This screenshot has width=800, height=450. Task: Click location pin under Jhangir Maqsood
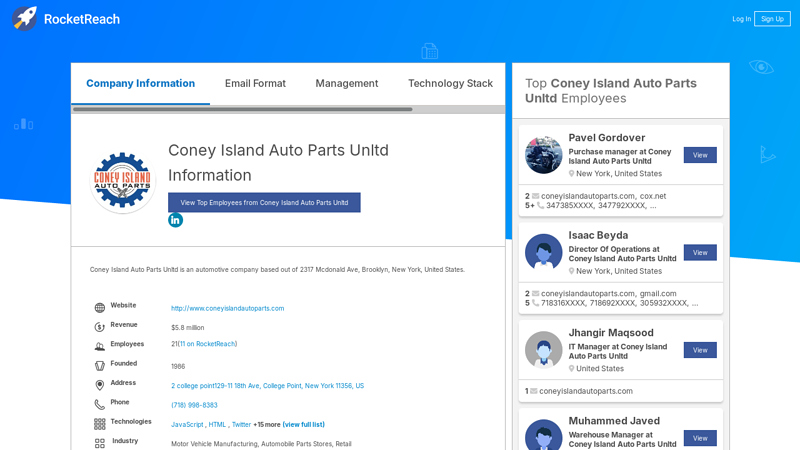point(571,368)
